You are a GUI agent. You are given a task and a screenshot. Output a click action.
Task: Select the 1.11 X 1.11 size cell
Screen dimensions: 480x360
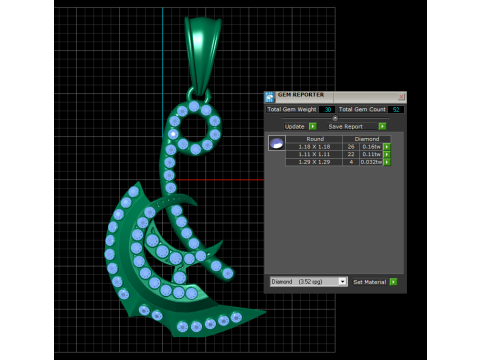click(x=314, y=154)
